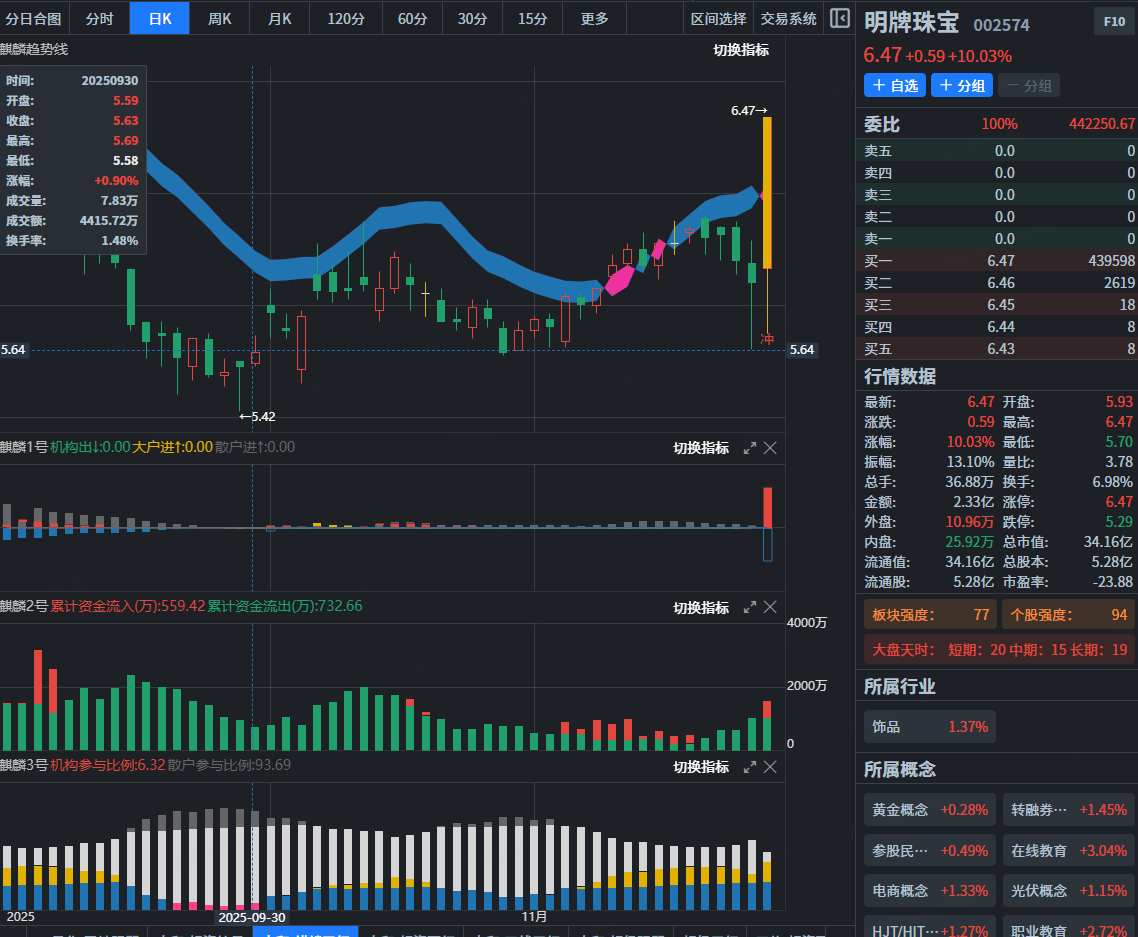Close the 麒麟3号 indicator panel

click(x=770, y=767)
